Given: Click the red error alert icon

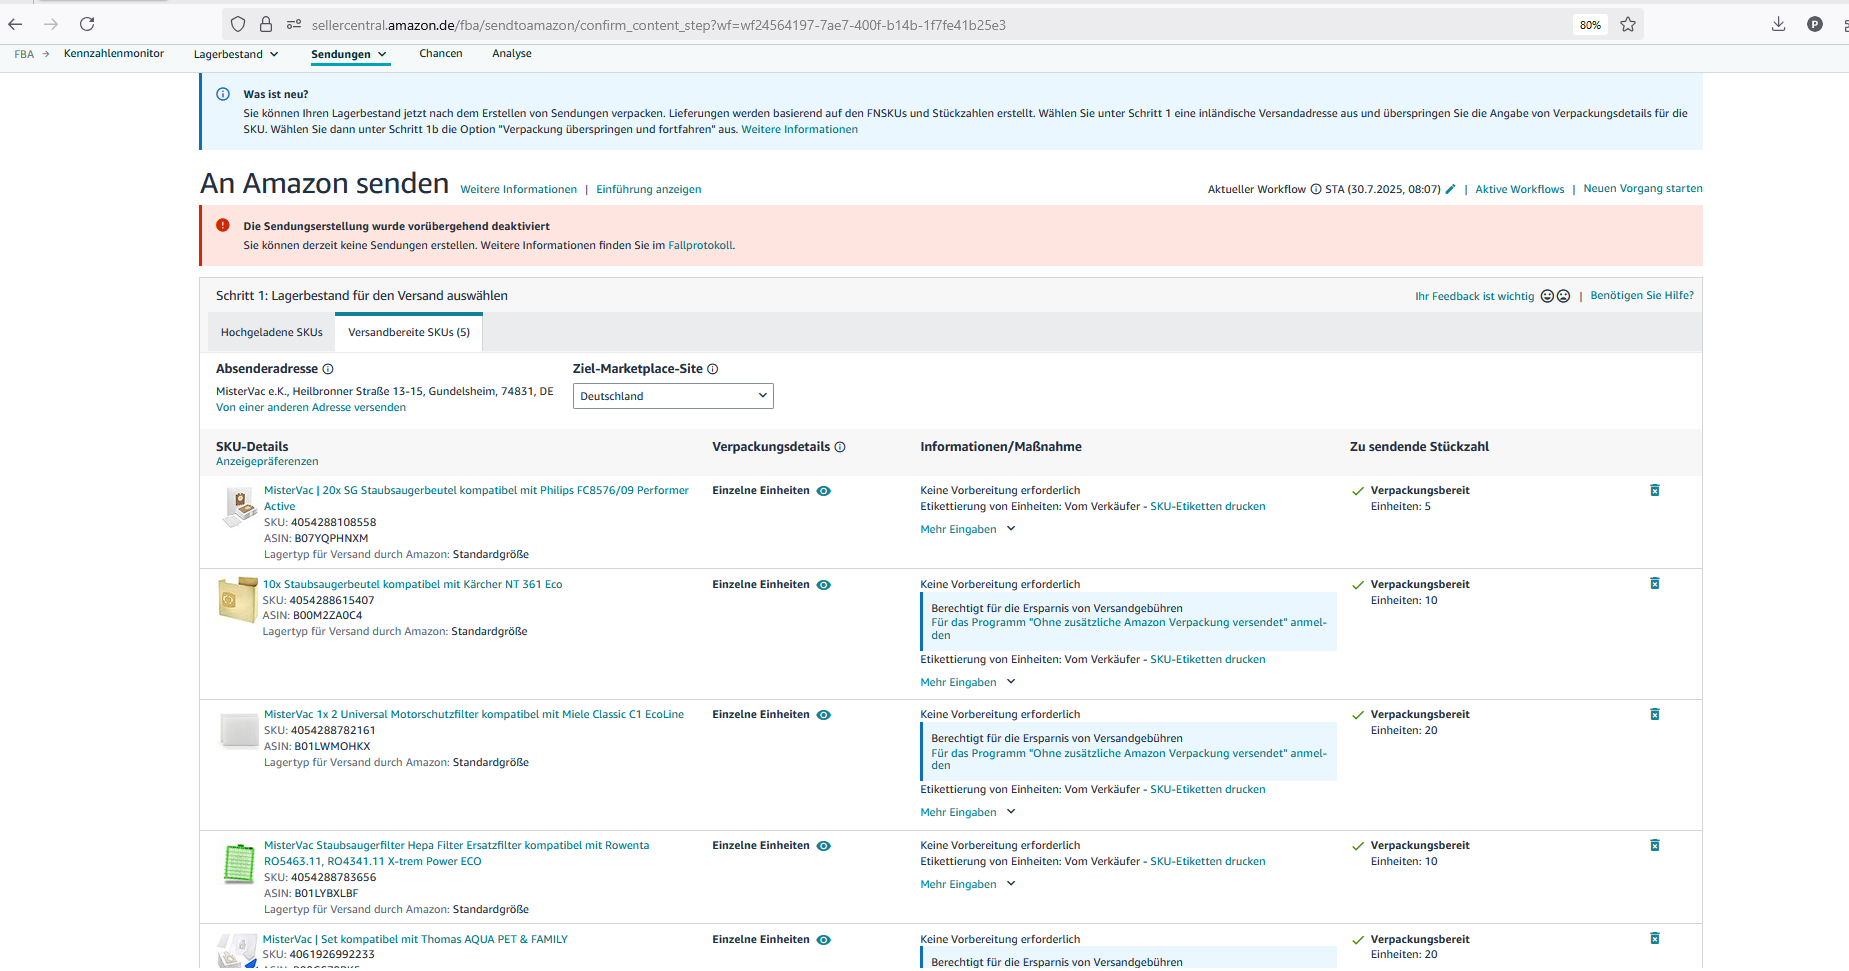Looking at the screenshot, I should pyautogui.click(x=223, y=225).
